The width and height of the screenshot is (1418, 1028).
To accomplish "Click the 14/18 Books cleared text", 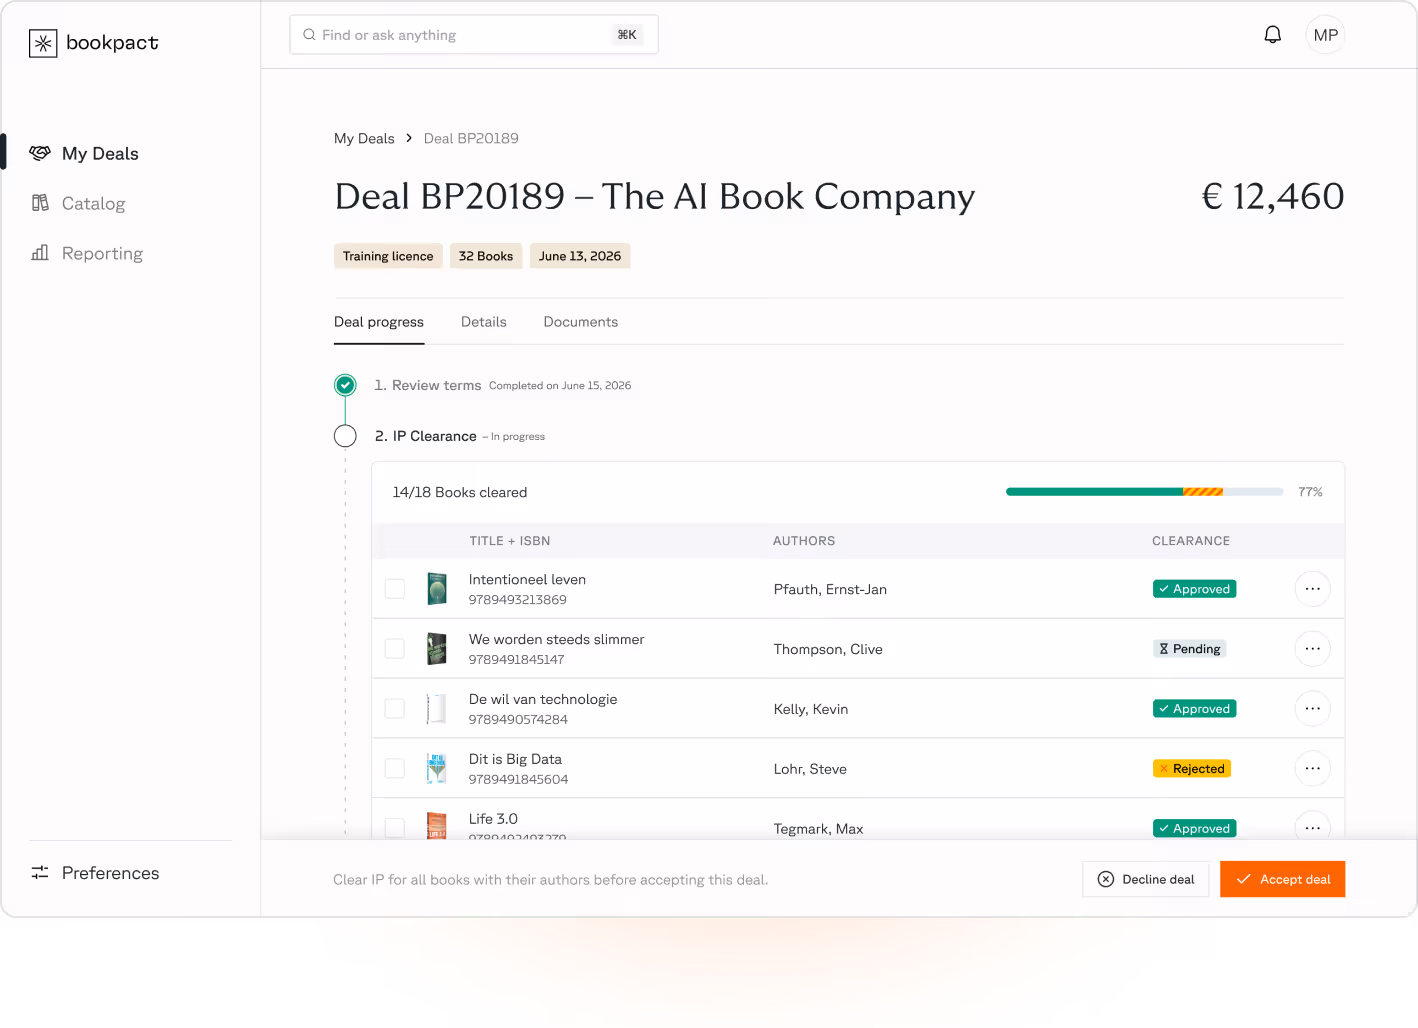I will pyautogui.click(x=460, y=492).
